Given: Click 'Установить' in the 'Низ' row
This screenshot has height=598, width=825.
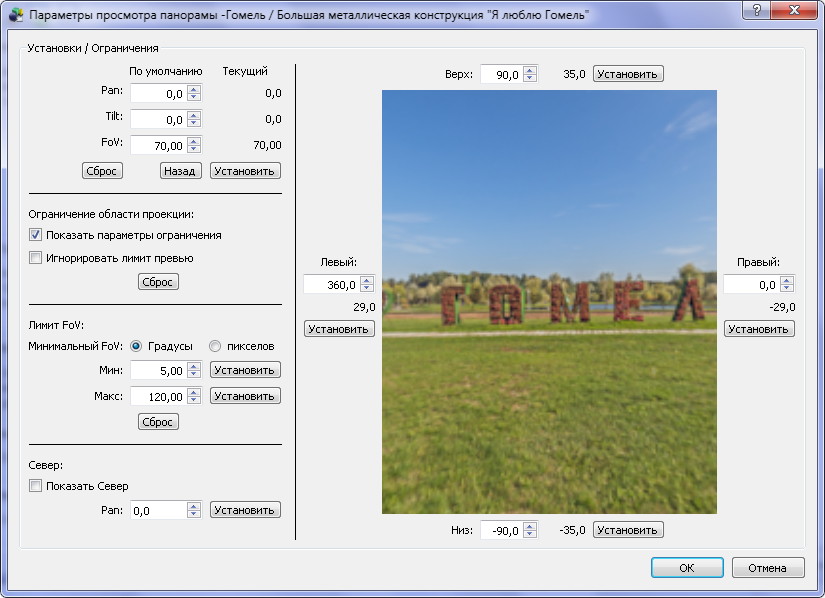Looking at the screenshot, I should tap(628, 530).
